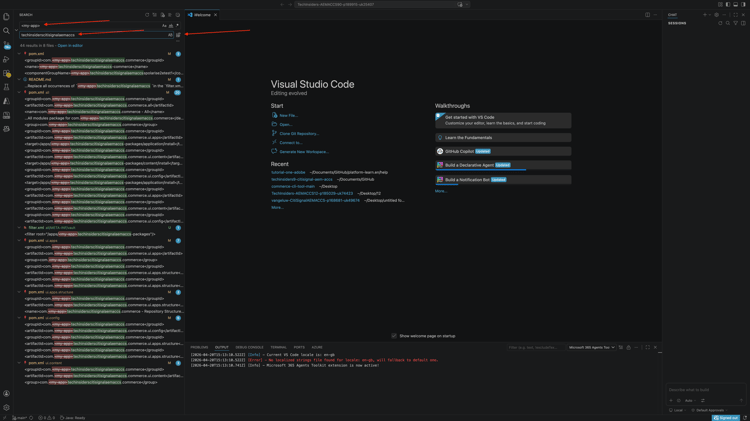Open chat settings gear icon
The width and height of the screenshot is (750, 421).
pyautogui.click(x=717, y=15)
